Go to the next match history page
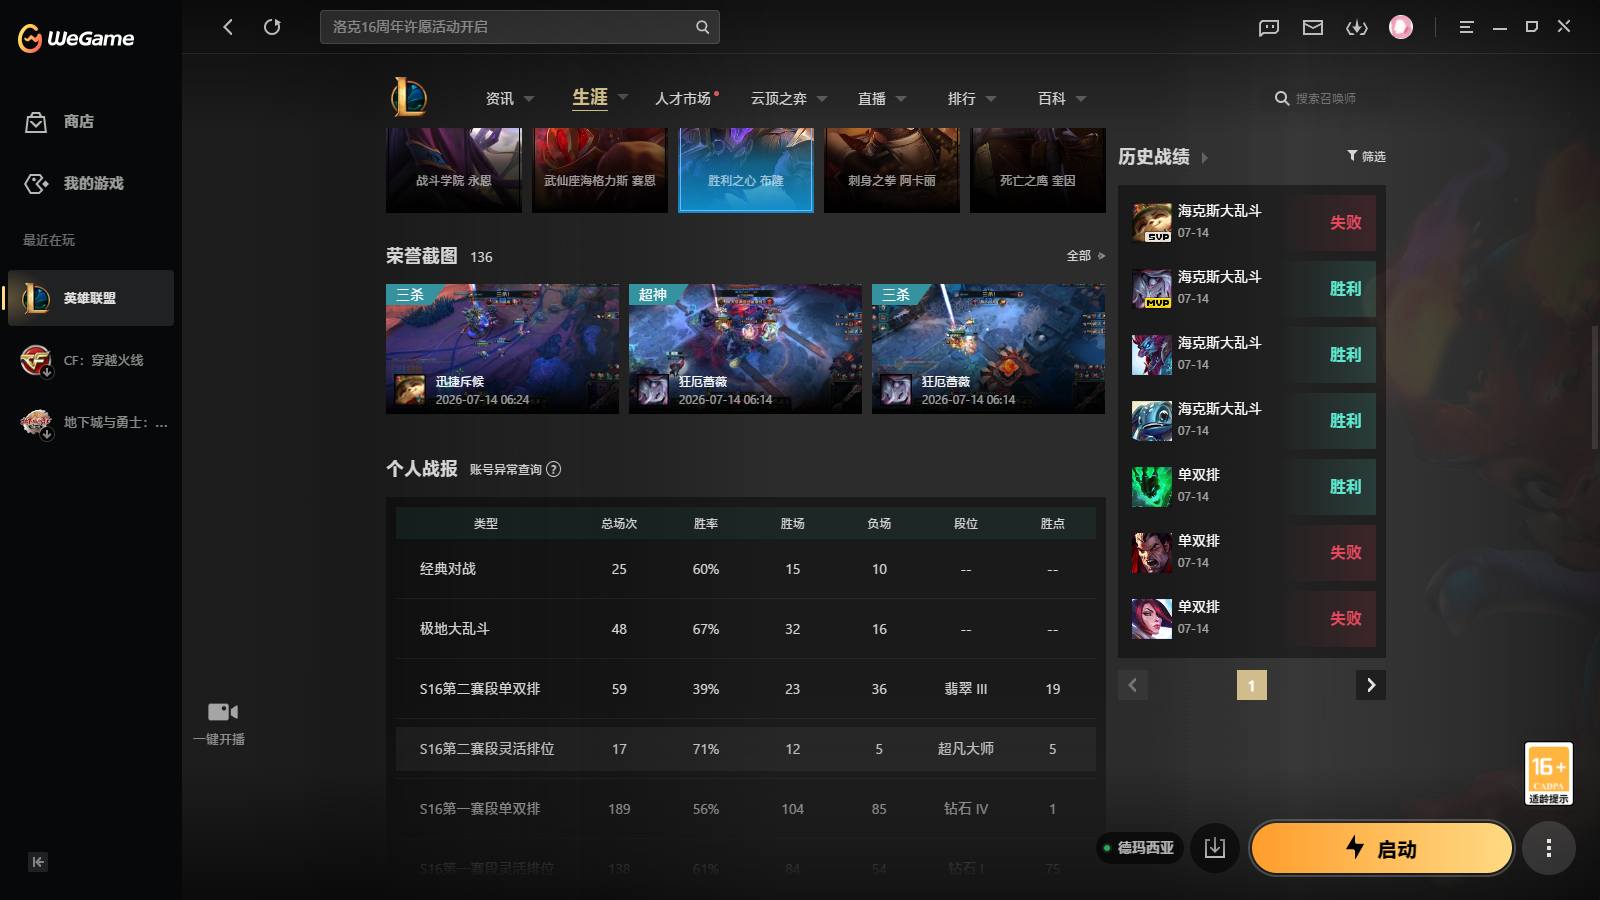 pos(1371,685)
